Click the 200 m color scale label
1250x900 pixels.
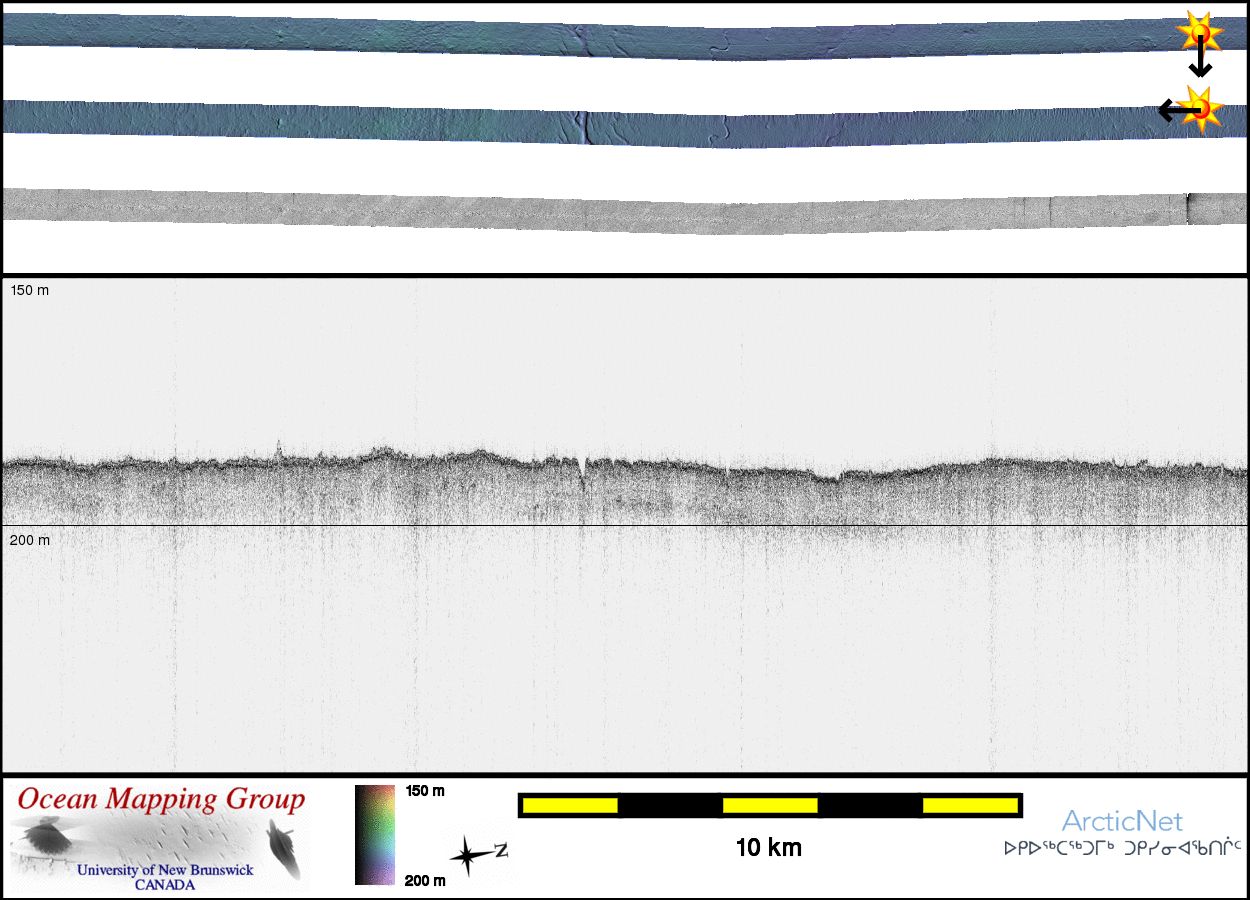(x=425, y=880)
